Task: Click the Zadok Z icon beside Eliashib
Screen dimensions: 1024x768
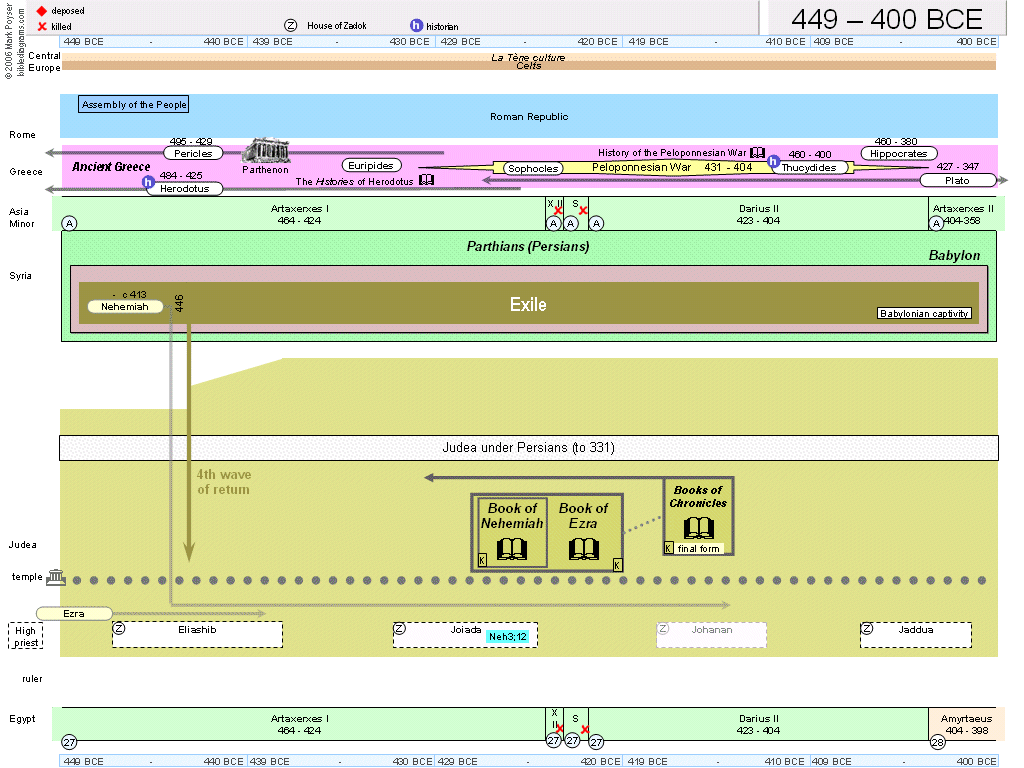Action: 119,628
